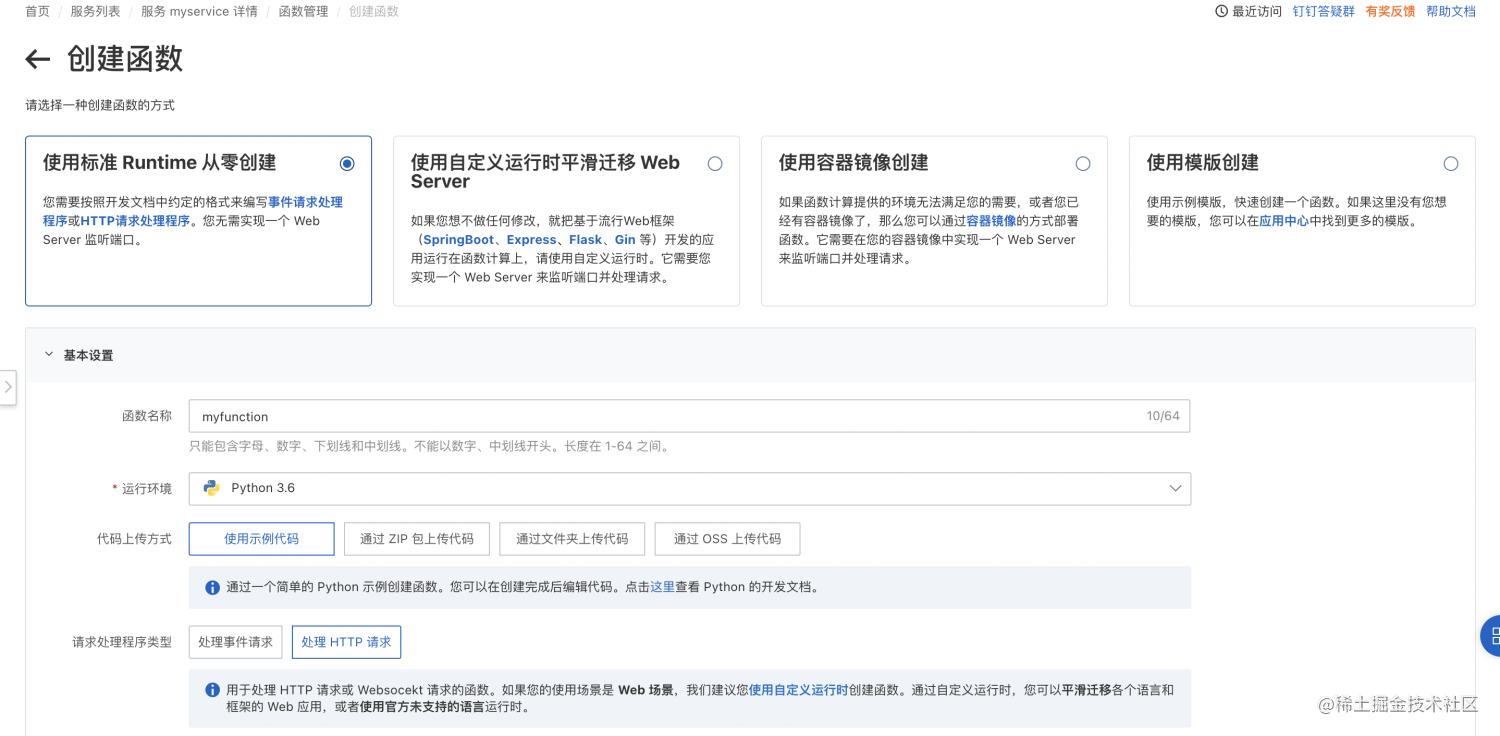This screenshot has width=1500, height=736.
Task: Open SpringBoot link in custom runtime card
Action: (458, 240)
